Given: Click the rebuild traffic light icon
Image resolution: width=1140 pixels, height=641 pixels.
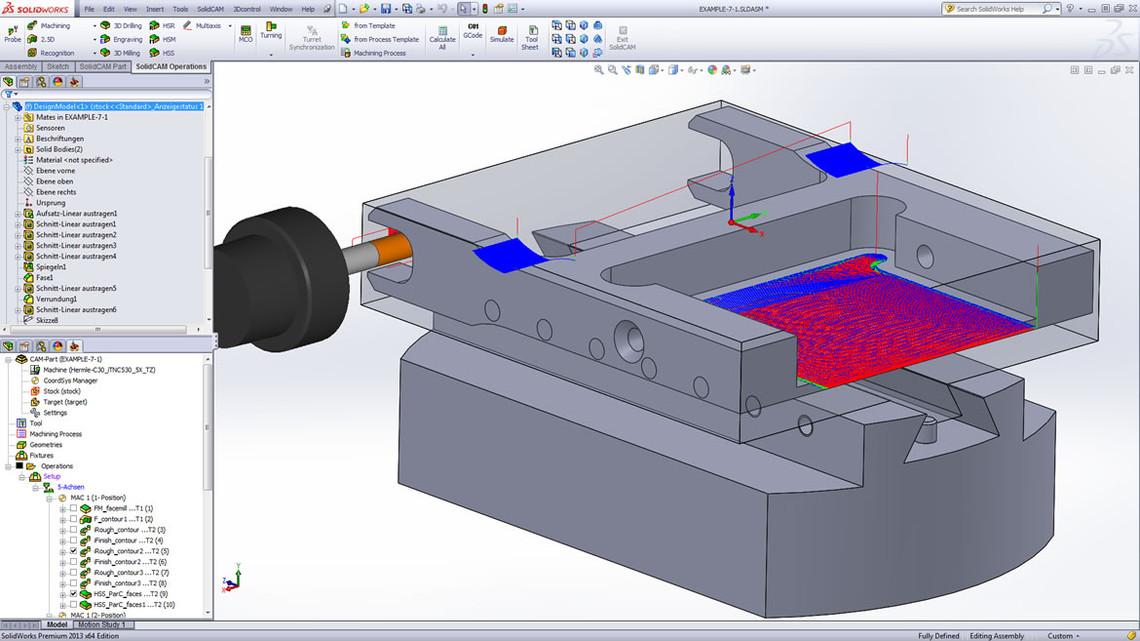Looking at the screenshot, I should pos(485,9).
